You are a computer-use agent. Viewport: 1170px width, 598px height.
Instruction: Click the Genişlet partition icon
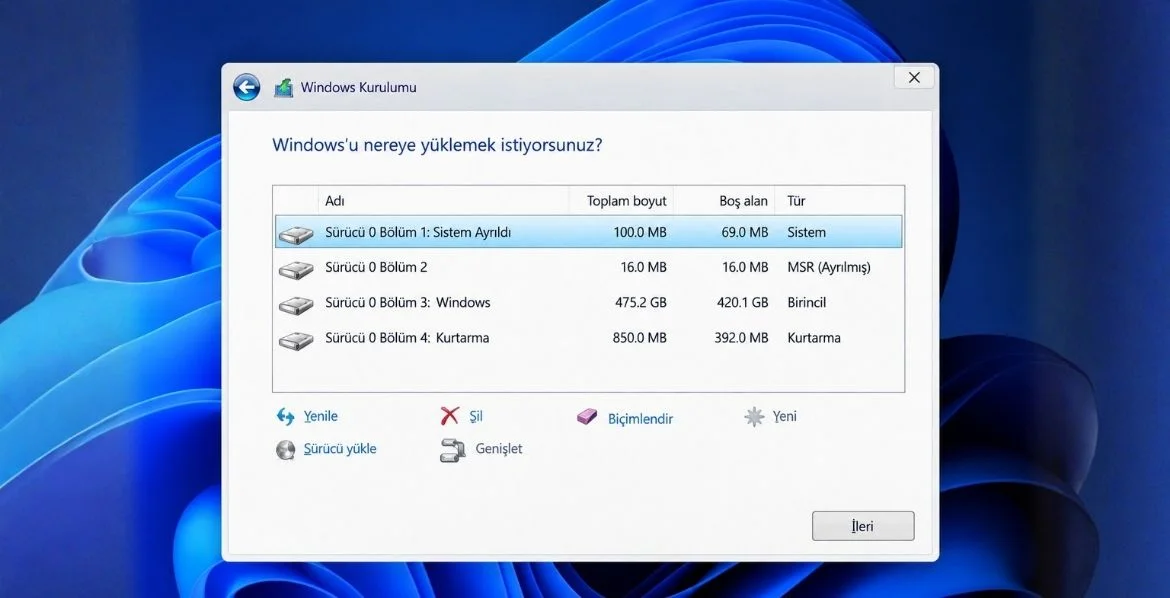point(451,449)
